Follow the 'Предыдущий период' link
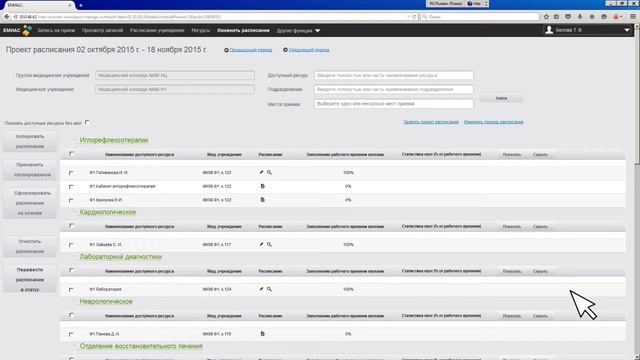640x360 pixels. (x=251, y=50)
